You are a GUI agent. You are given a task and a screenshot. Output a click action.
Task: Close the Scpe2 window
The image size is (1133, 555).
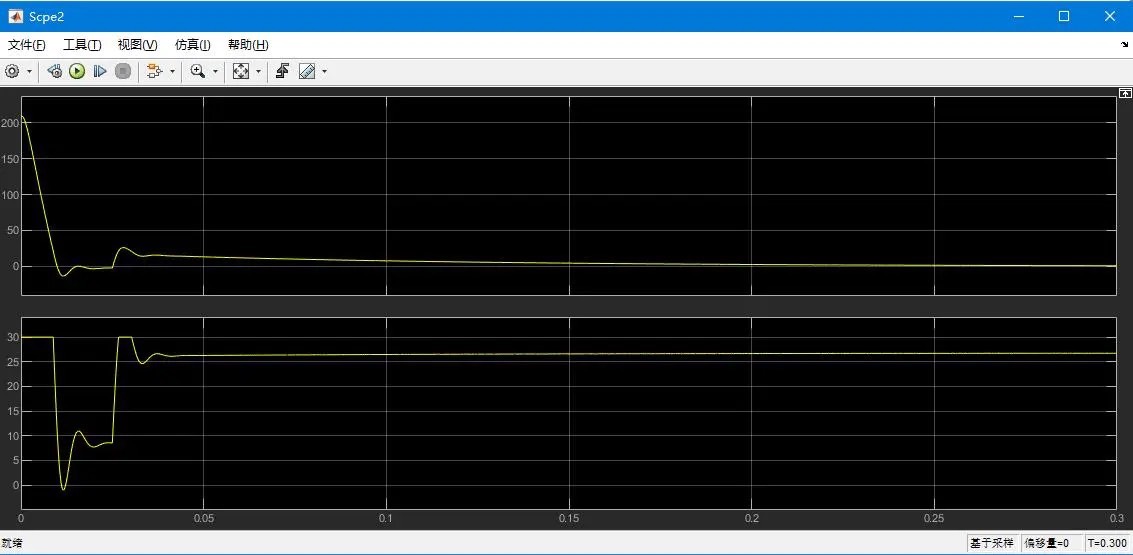click(x=1110, y=16)
